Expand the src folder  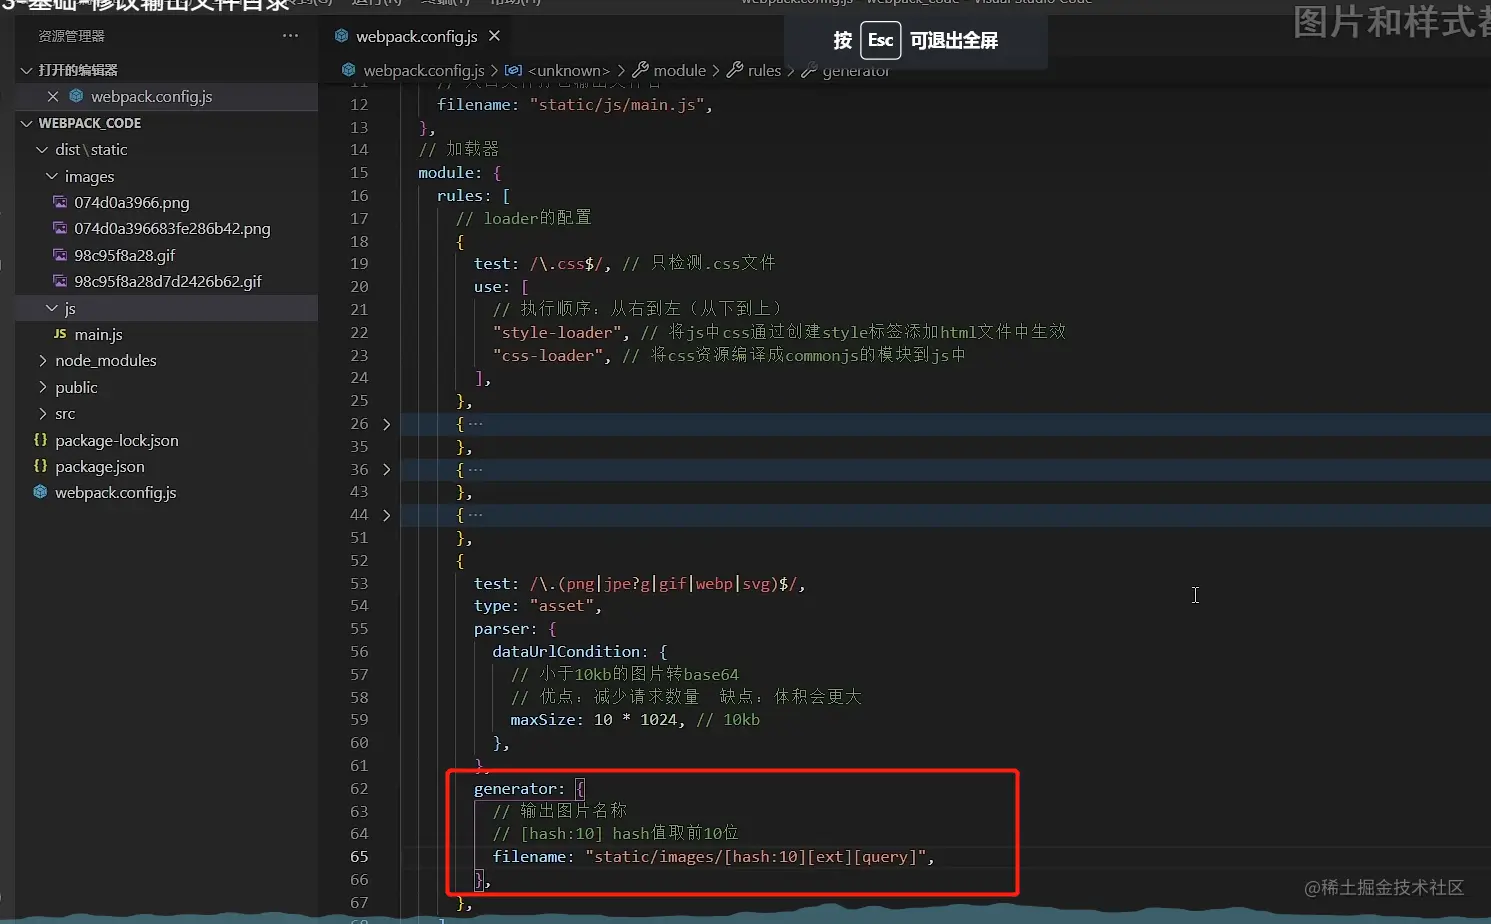point(42,413)
